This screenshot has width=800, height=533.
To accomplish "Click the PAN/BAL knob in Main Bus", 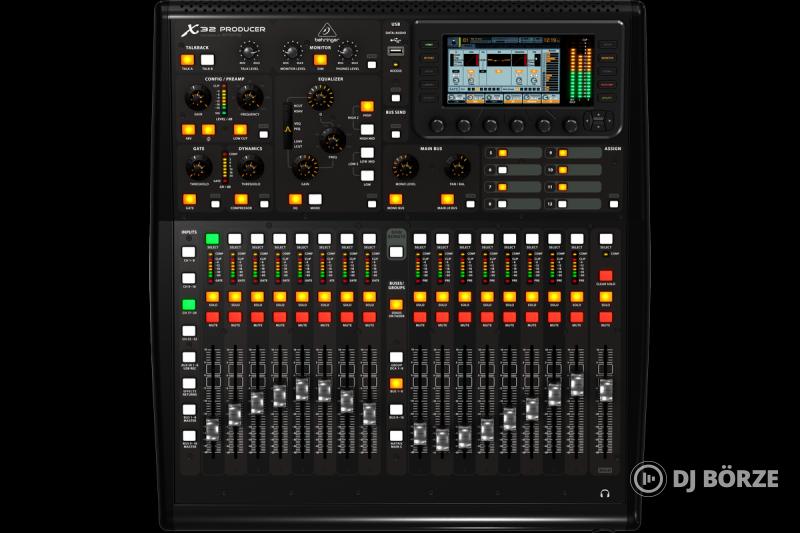I will [457, 167].
